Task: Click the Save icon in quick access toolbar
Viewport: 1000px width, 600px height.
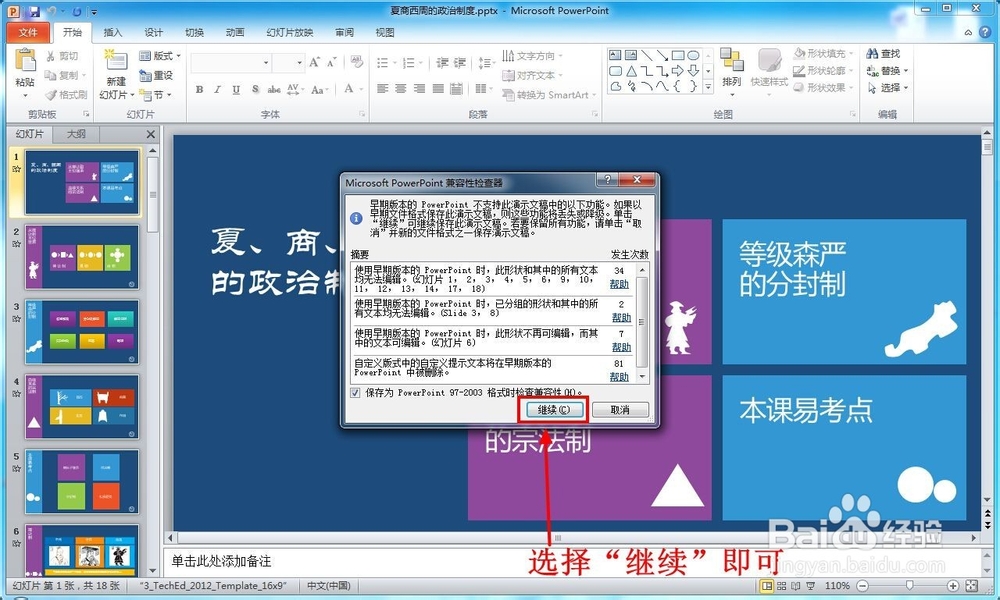Action: coord(34,11)
